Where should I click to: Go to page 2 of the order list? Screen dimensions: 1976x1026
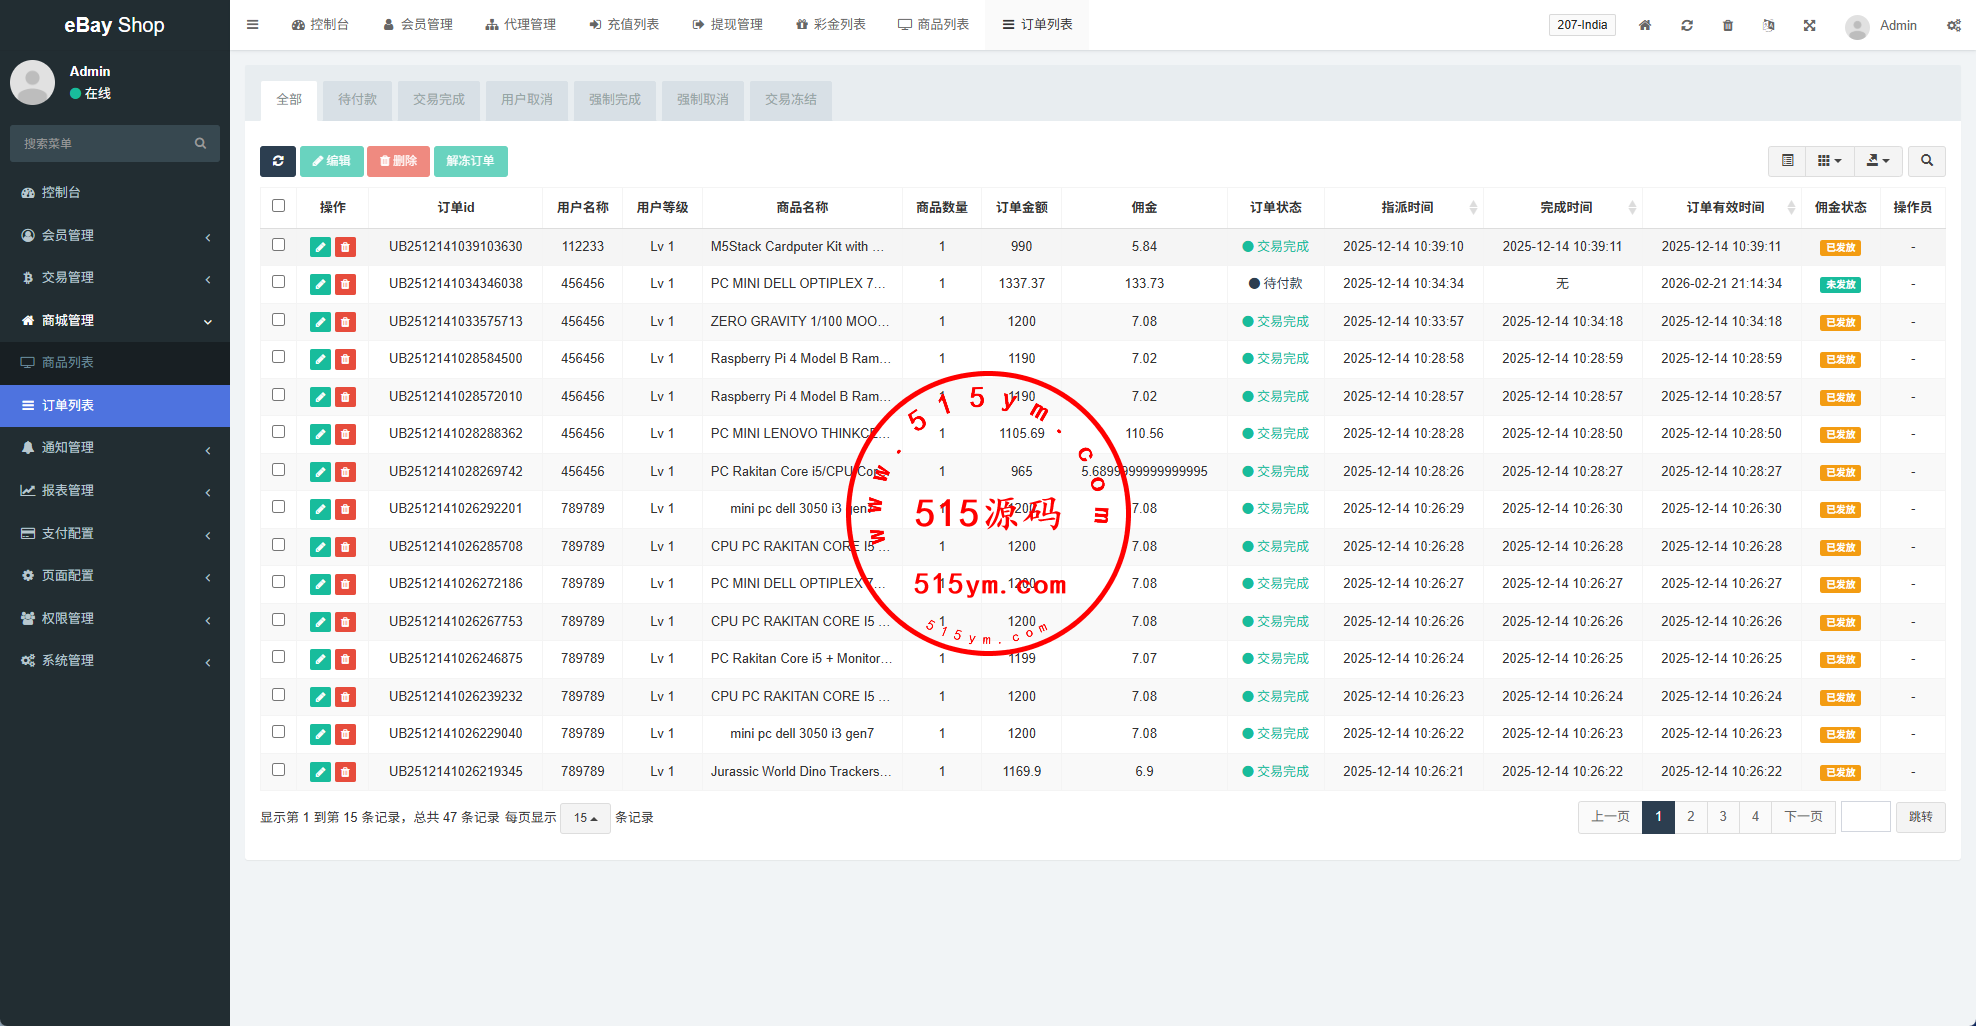(x=1690, y=817)
